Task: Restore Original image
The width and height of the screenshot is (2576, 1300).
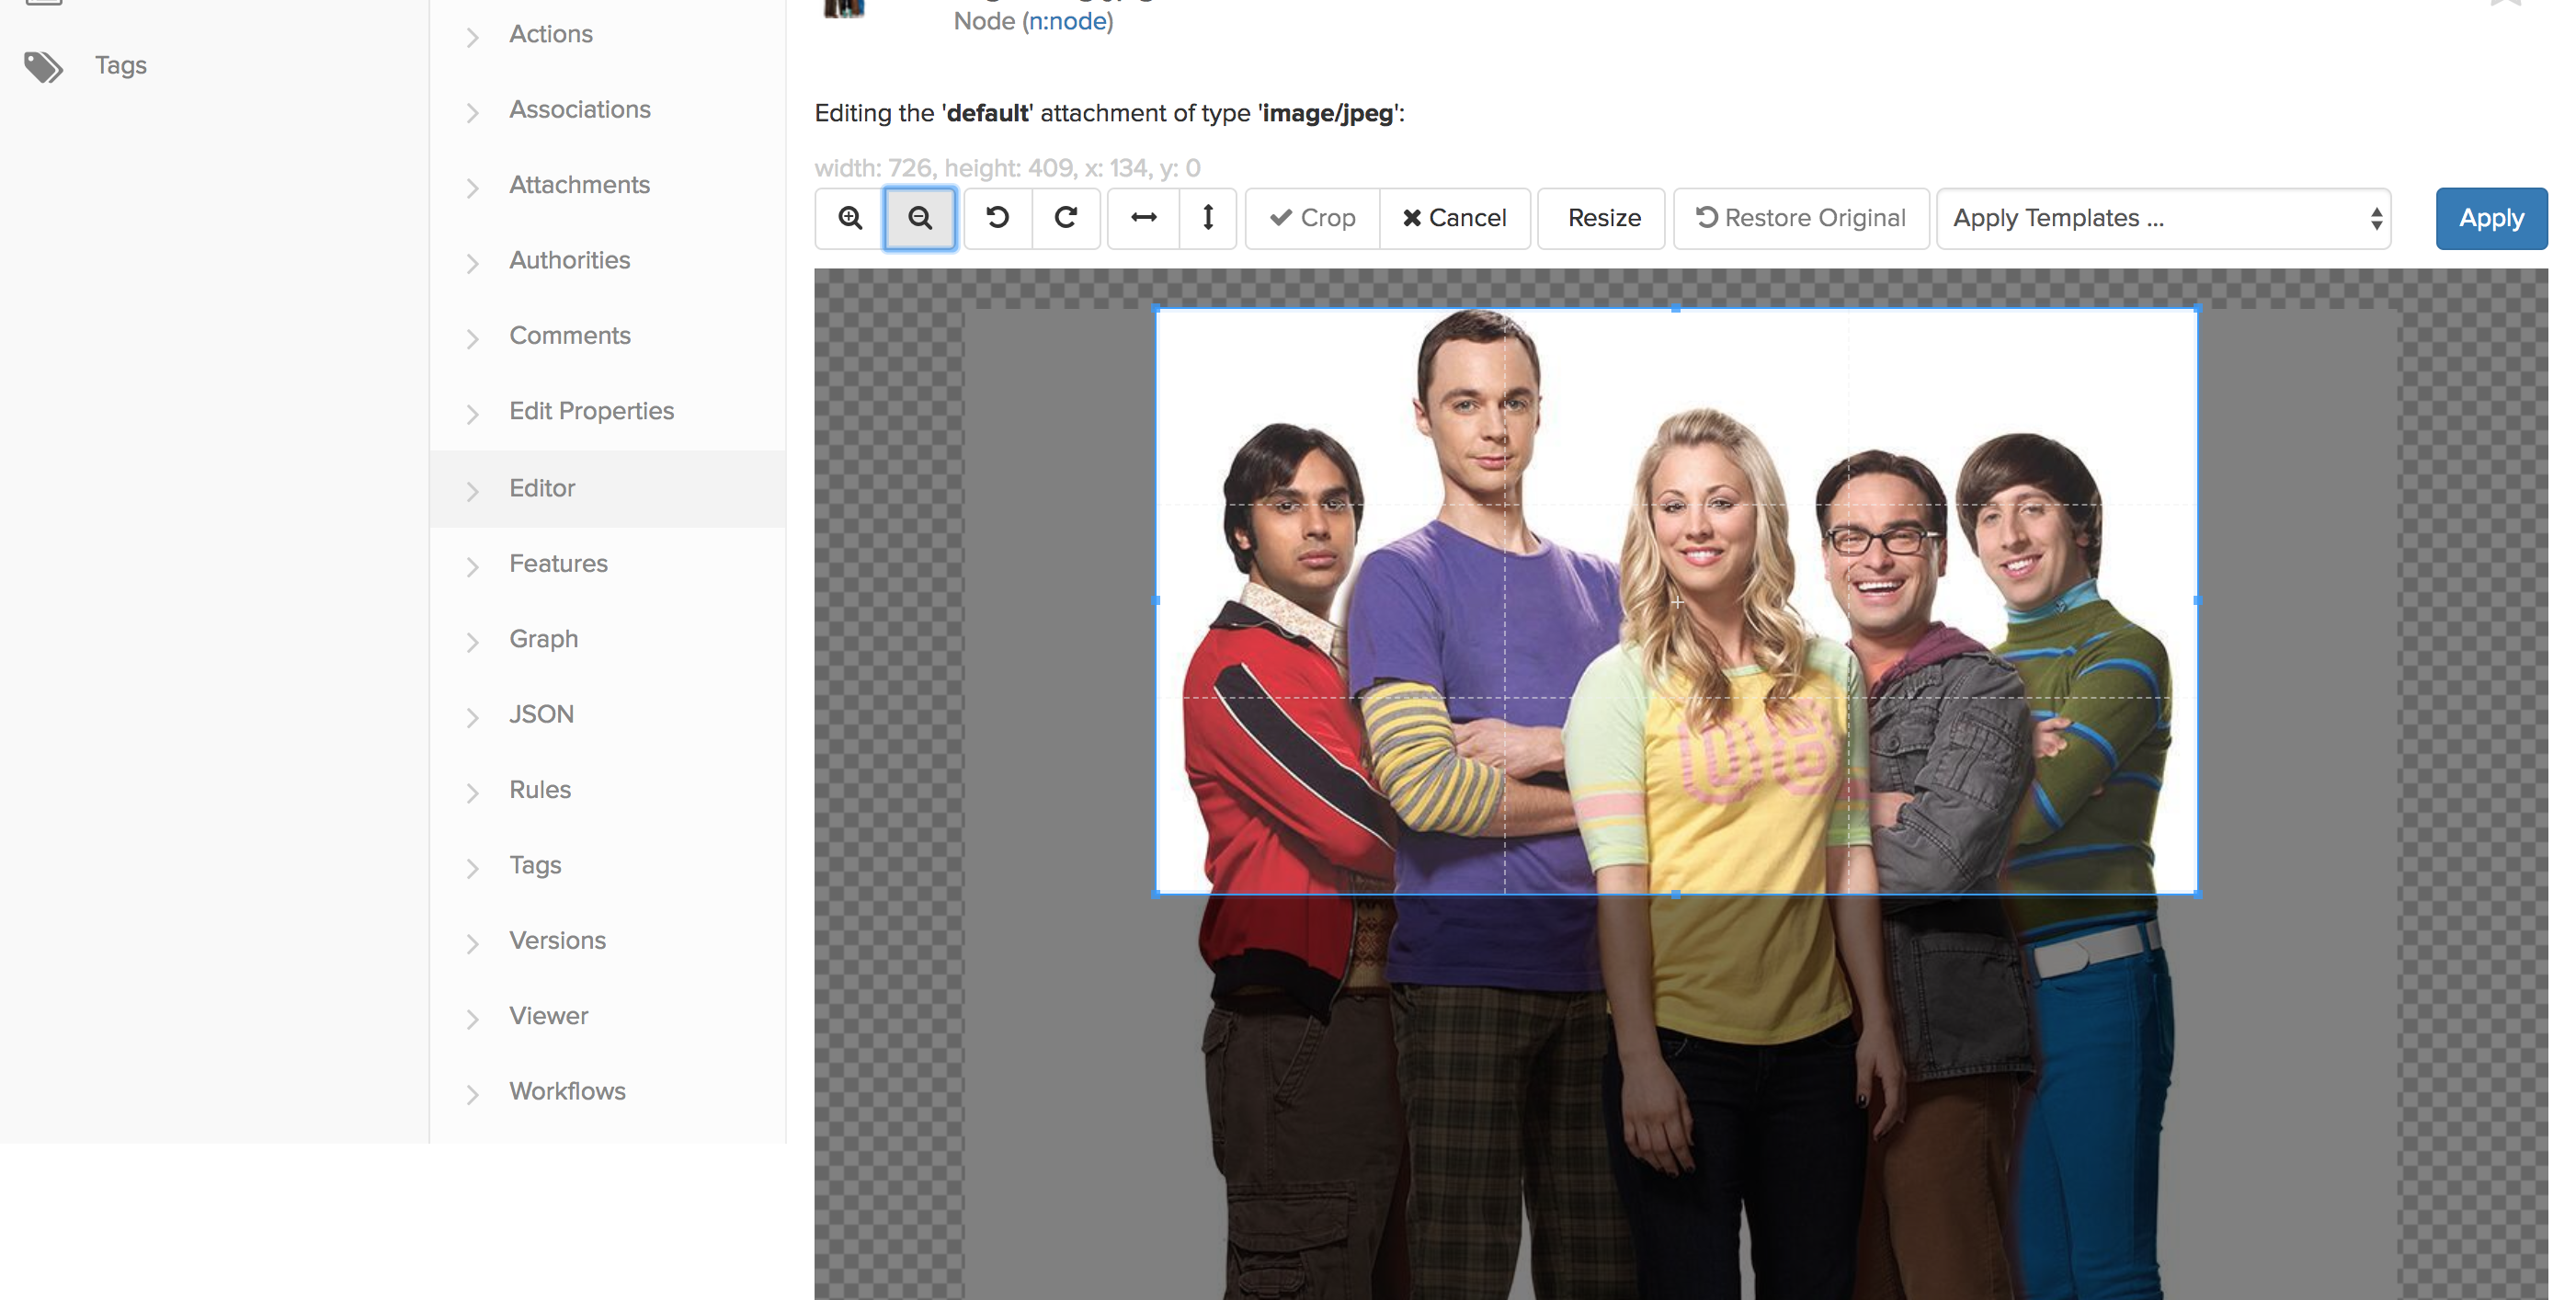Action: pos(1801,218)
